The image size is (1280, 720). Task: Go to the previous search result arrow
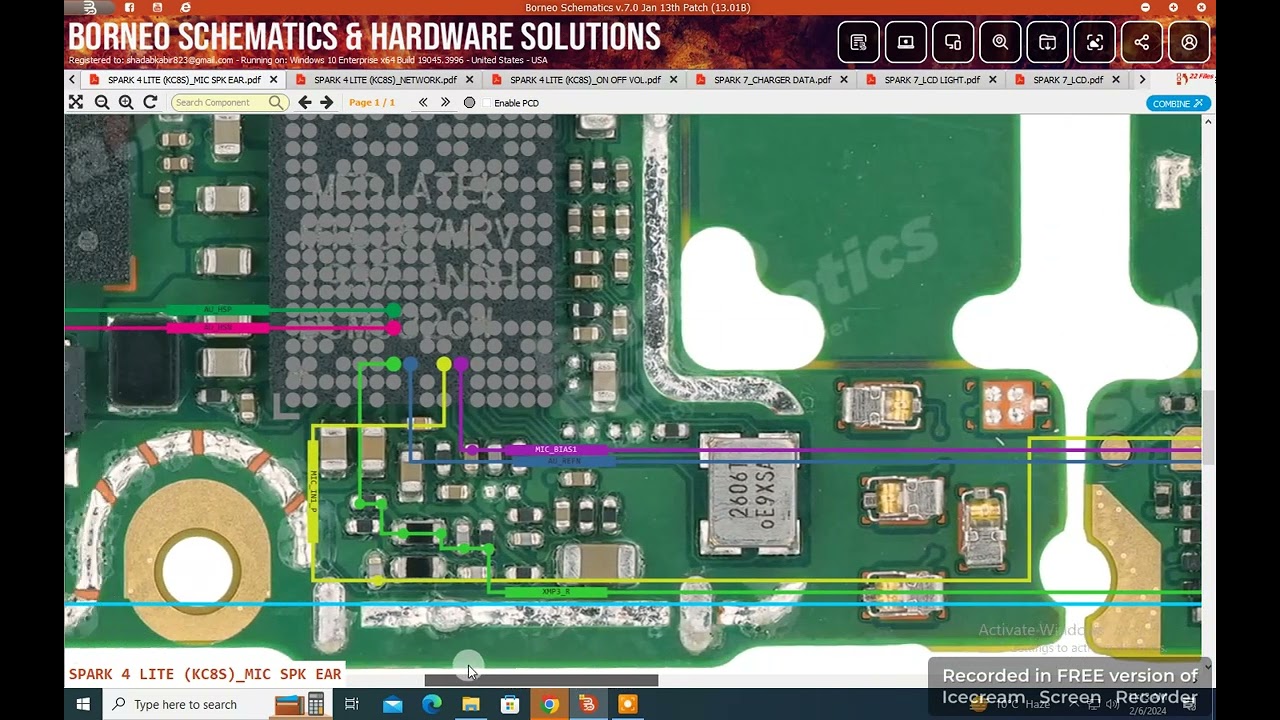click(305, 102)
